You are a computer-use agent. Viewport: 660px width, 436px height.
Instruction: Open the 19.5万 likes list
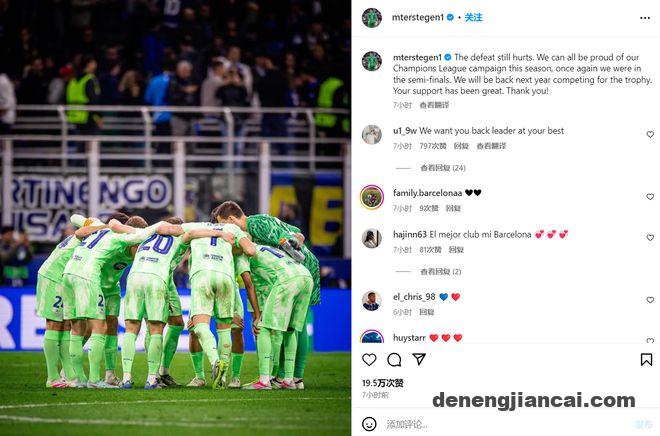click(x=383, y=383)
